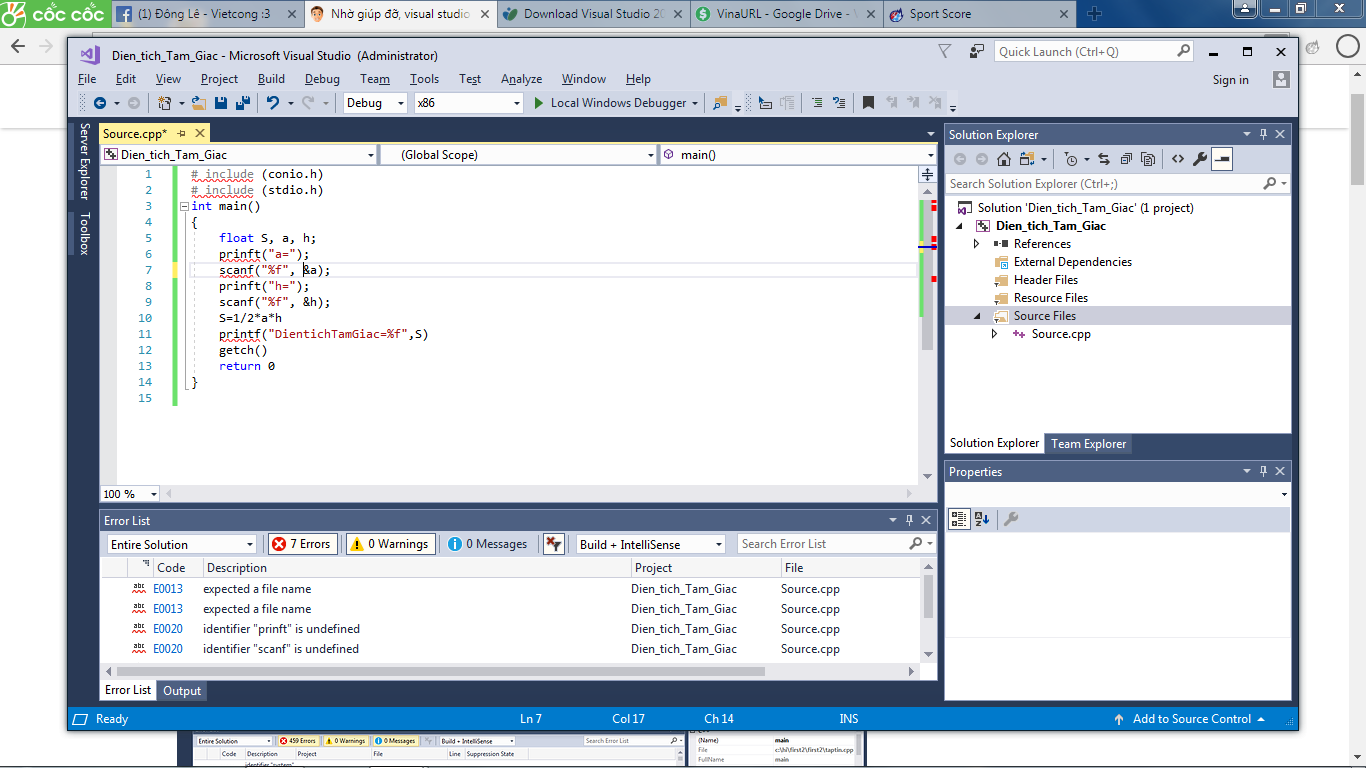Expand the References node
1366x768 pixels.
[977, 244]
